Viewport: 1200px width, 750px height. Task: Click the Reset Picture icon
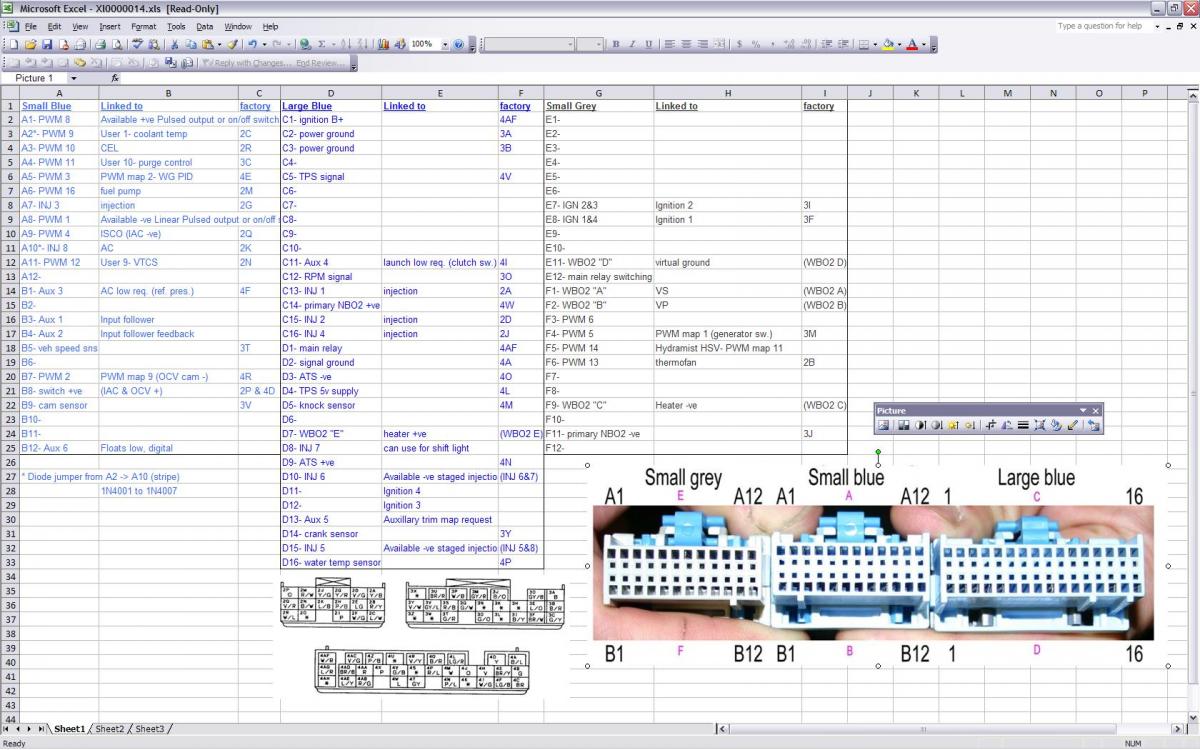click(x=1093, y=425)
